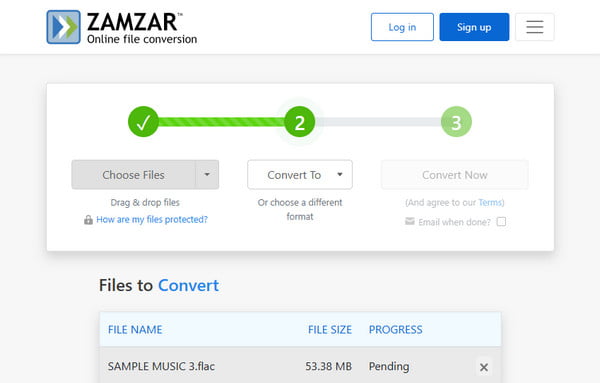
Task: Remove SAMPLE MUSIC 3.flac with the X
Action: [x=484, y=367]
